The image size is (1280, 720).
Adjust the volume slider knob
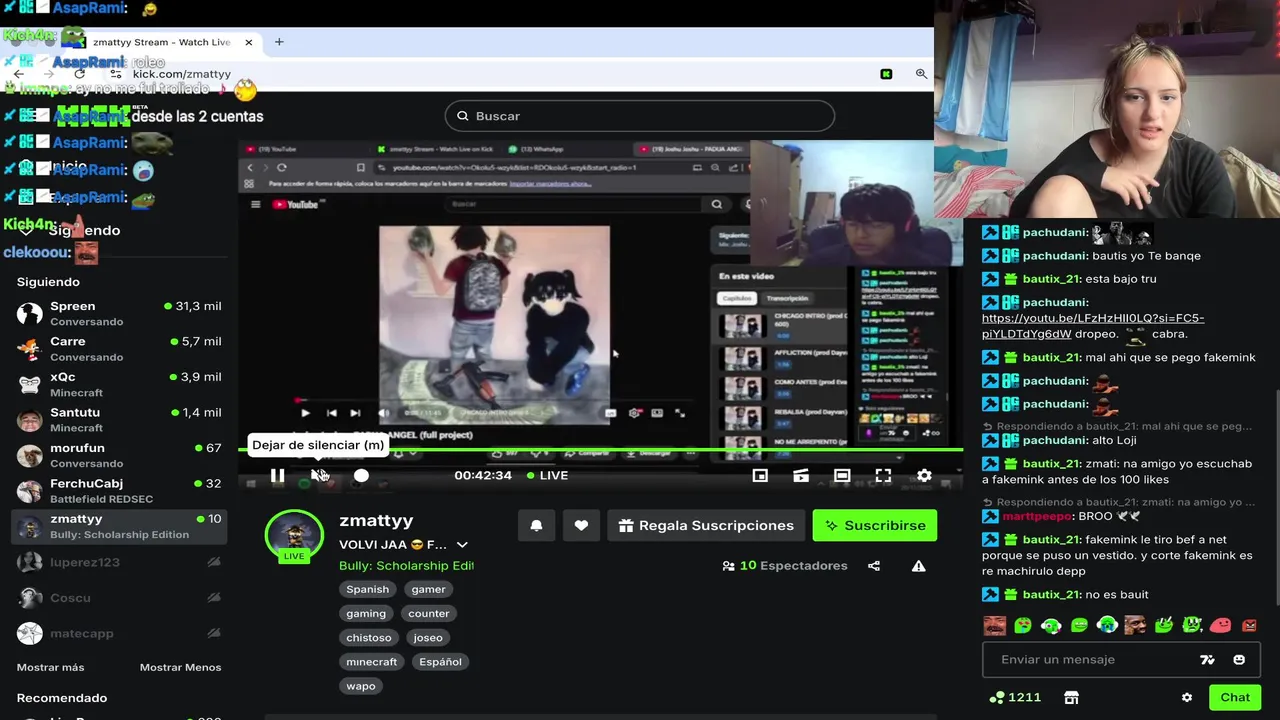tap(361, 476)
